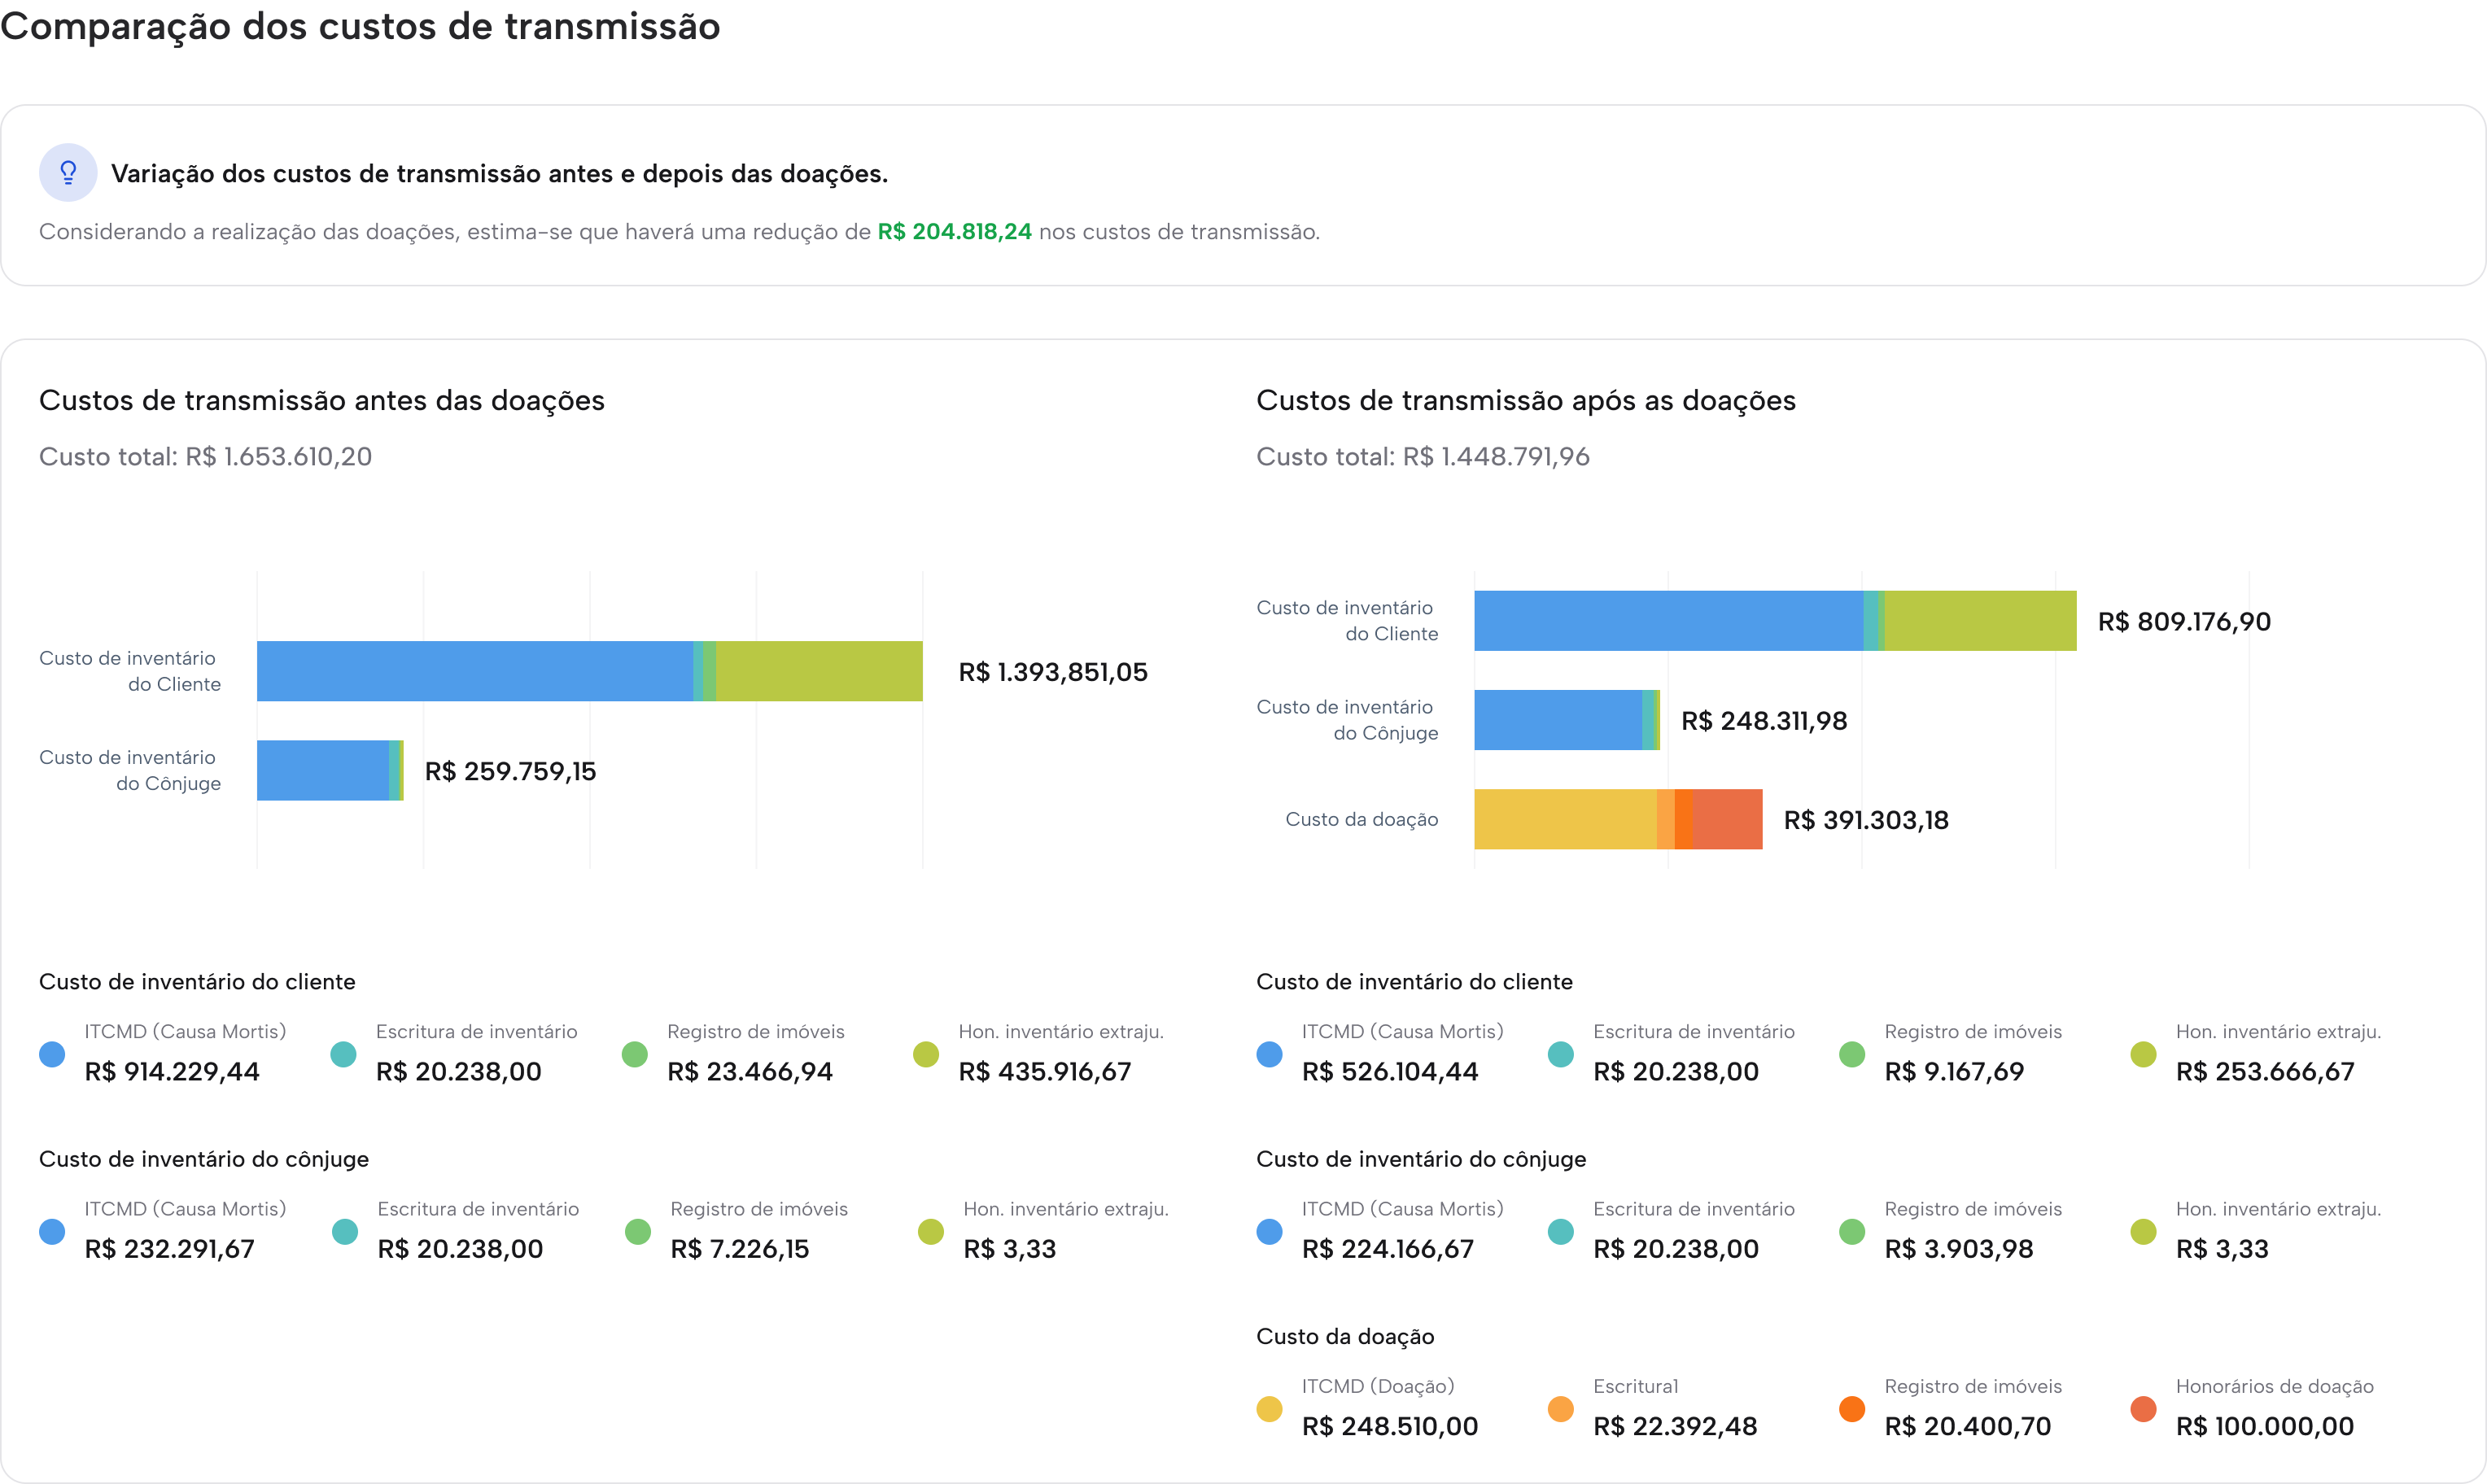Click the green dot for R$ 23.466,94
Viewport: 2487px width, 1484px height.
pos(635,1054)
